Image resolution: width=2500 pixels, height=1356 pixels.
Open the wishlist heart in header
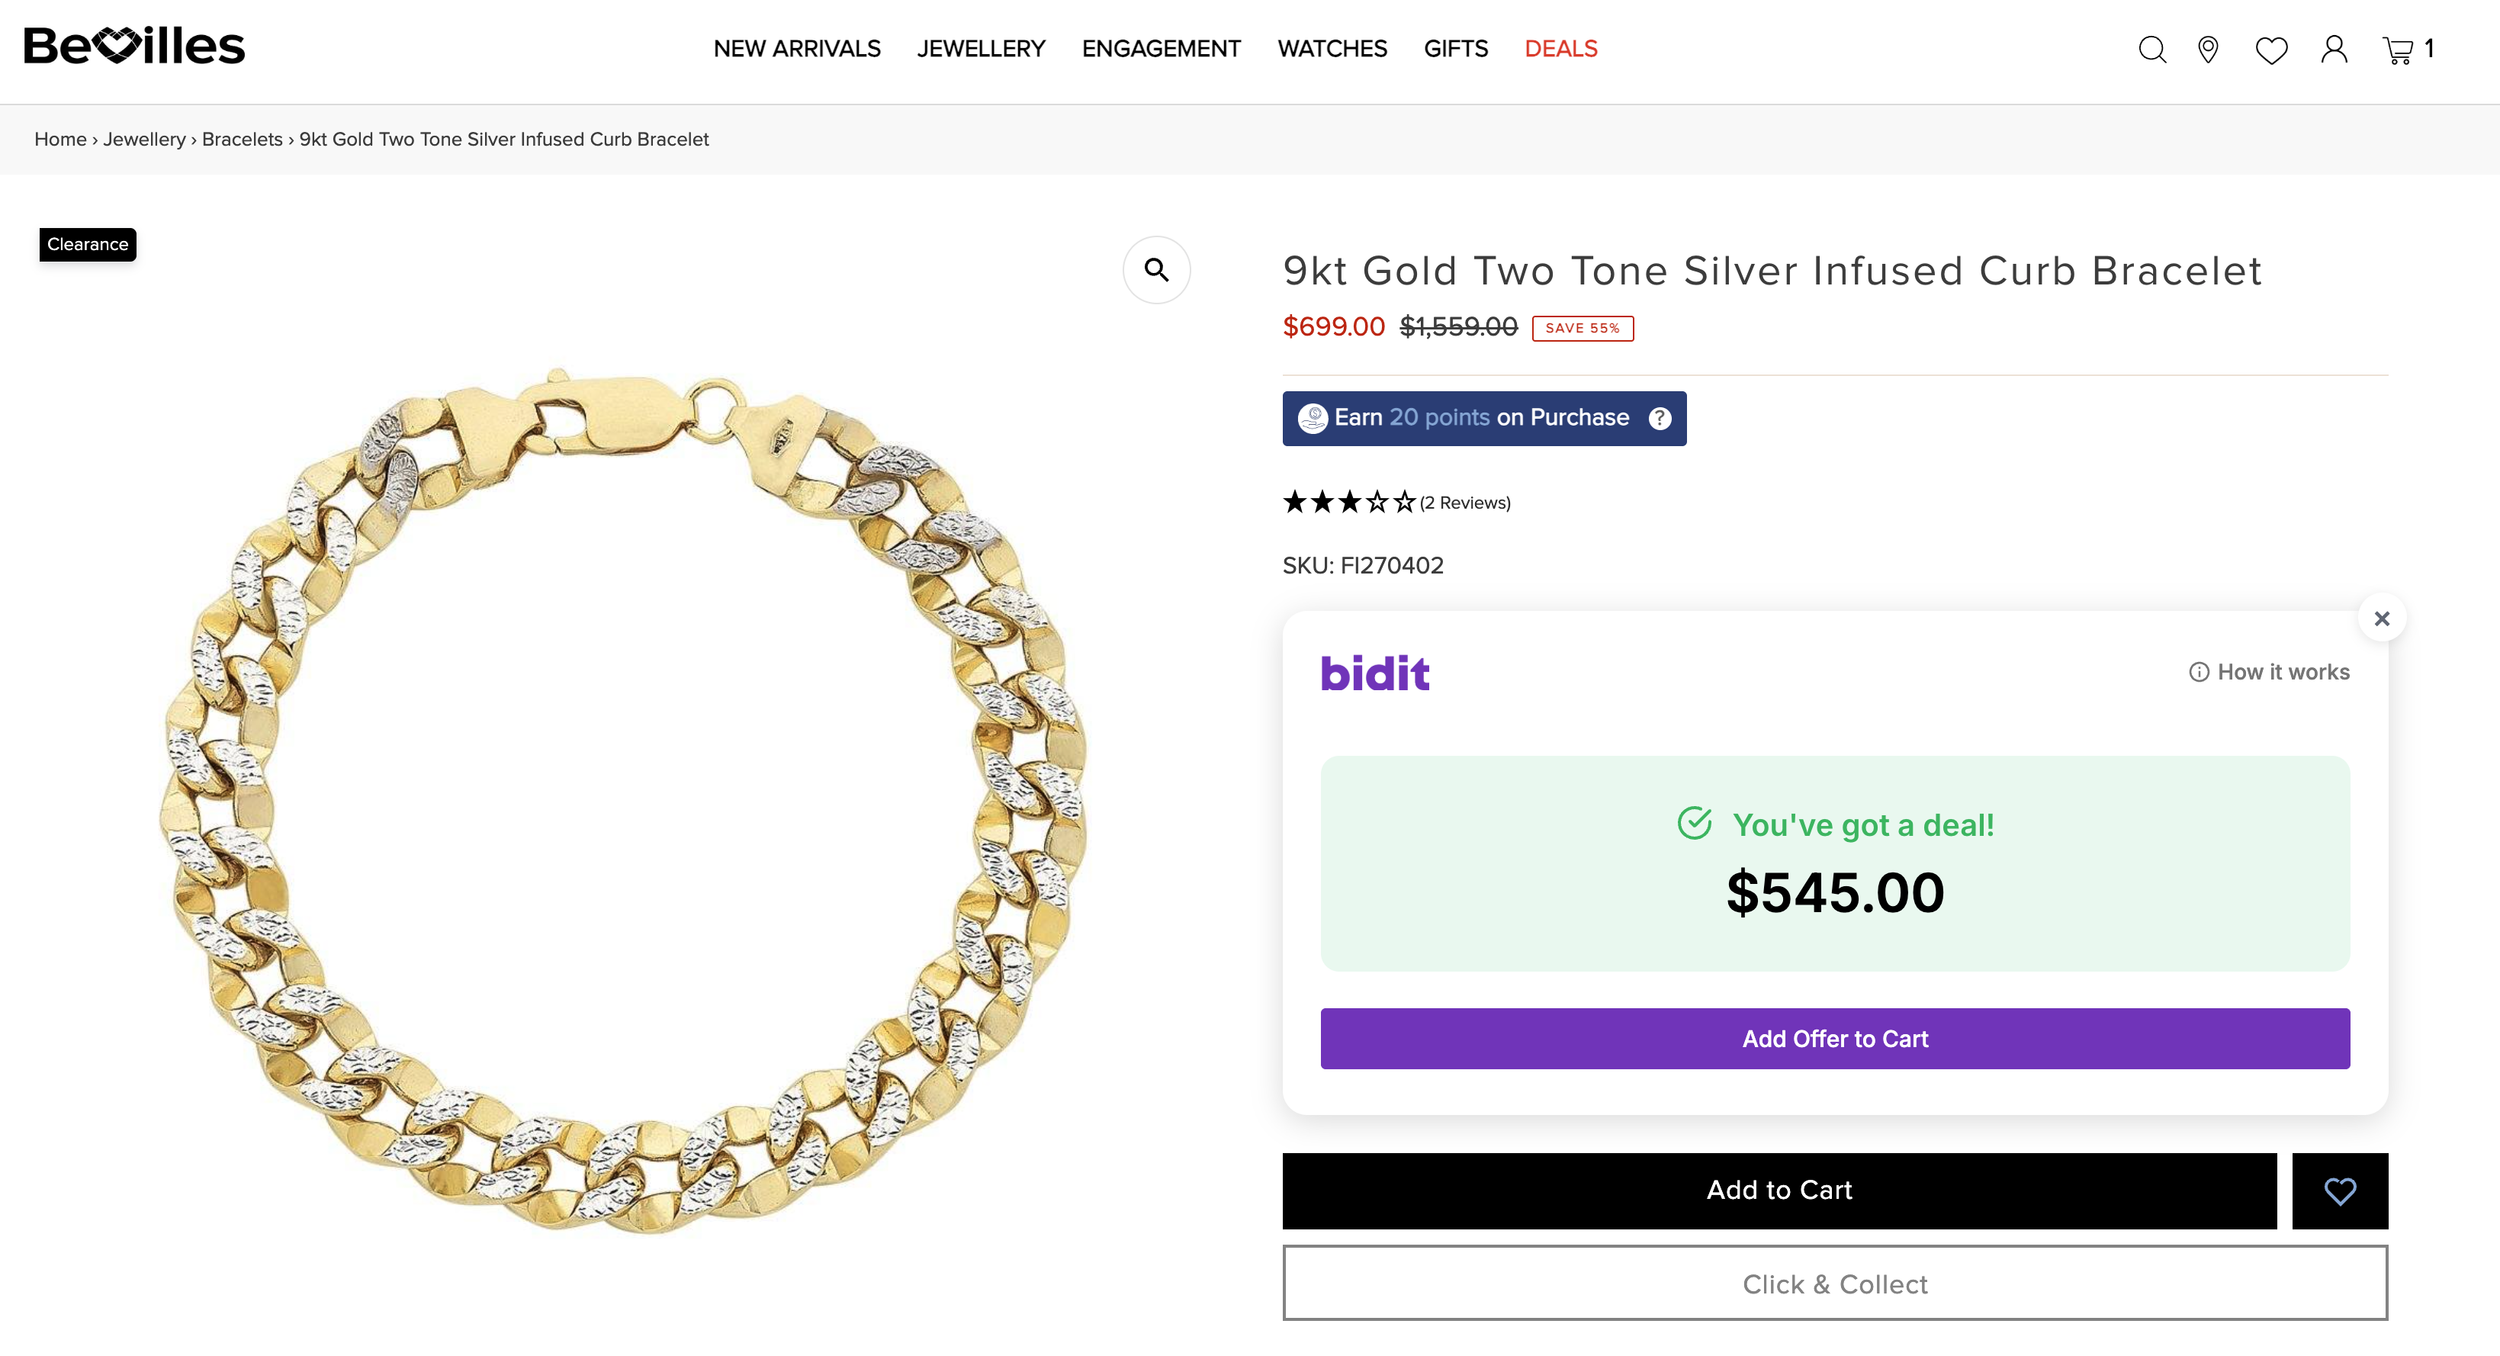[2271, 50]
